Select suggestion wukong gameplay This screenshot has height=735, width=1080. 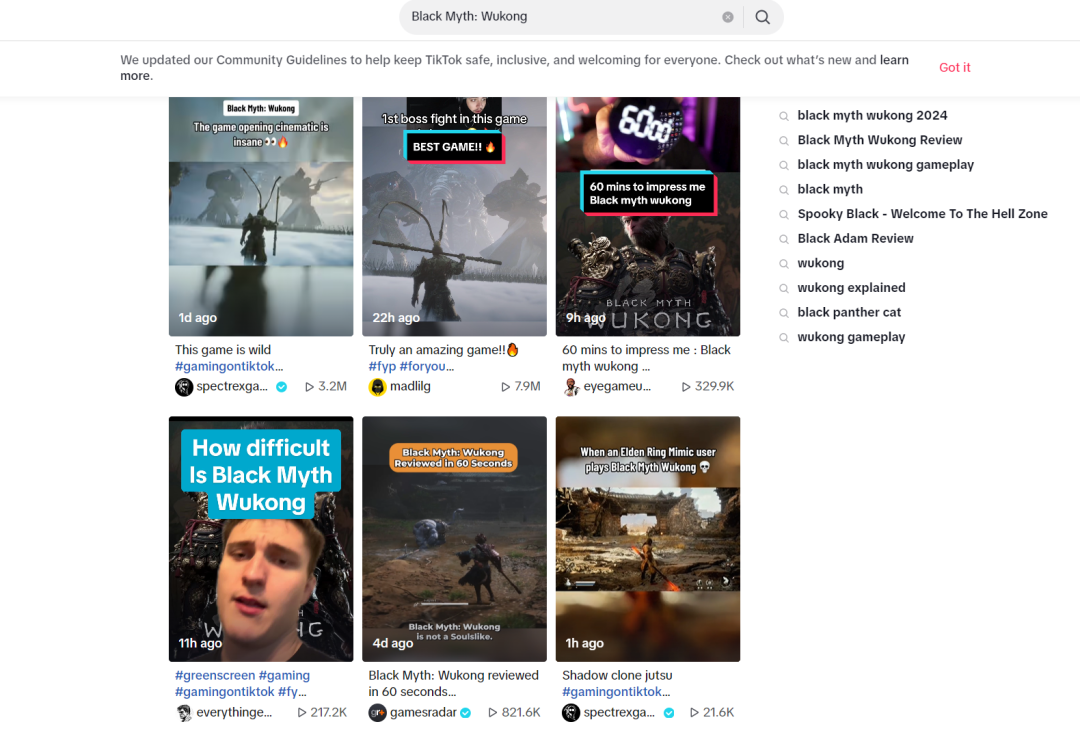click(x=851, y=337)
